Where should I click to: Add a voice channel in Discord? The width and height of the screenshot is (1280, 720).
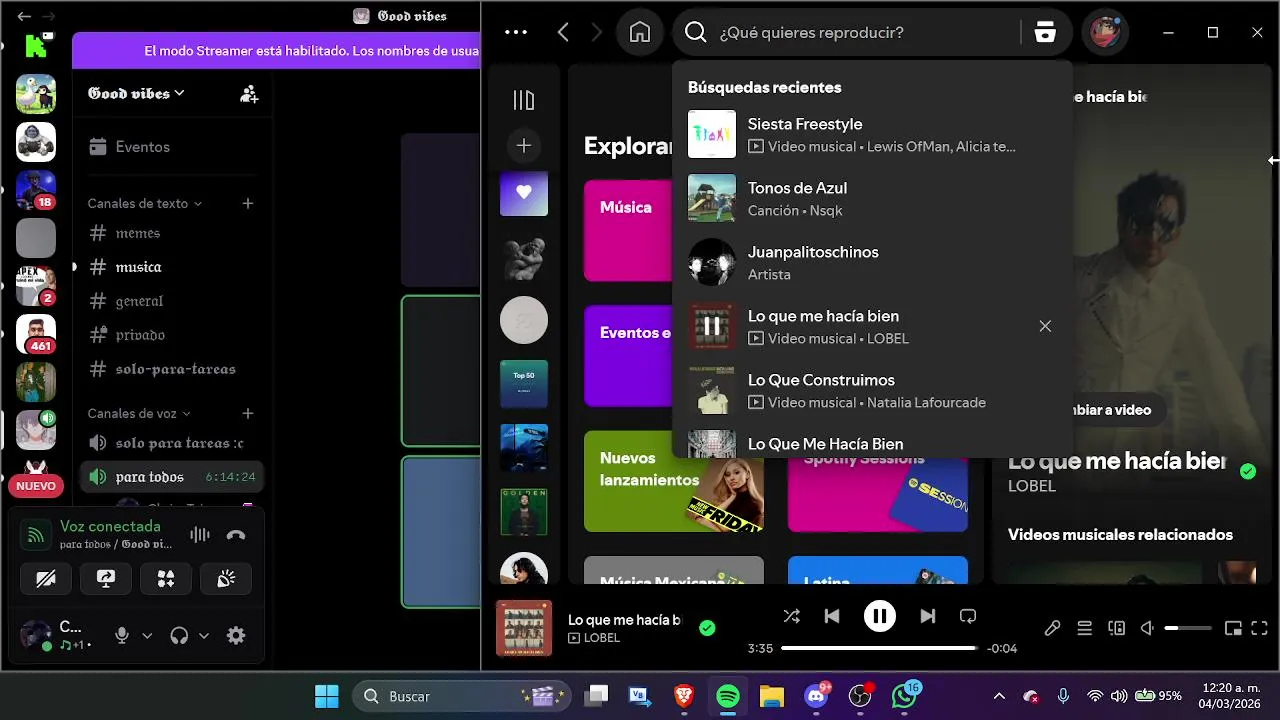point(248,413)
